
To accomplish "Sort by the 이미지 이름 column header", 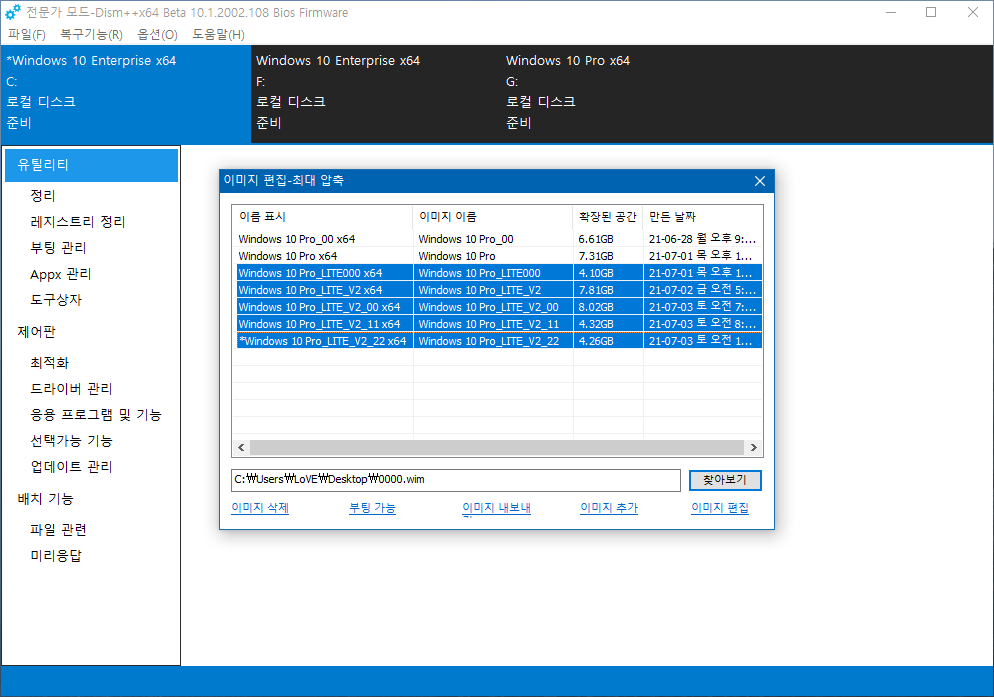I will [x=493, y=217].
